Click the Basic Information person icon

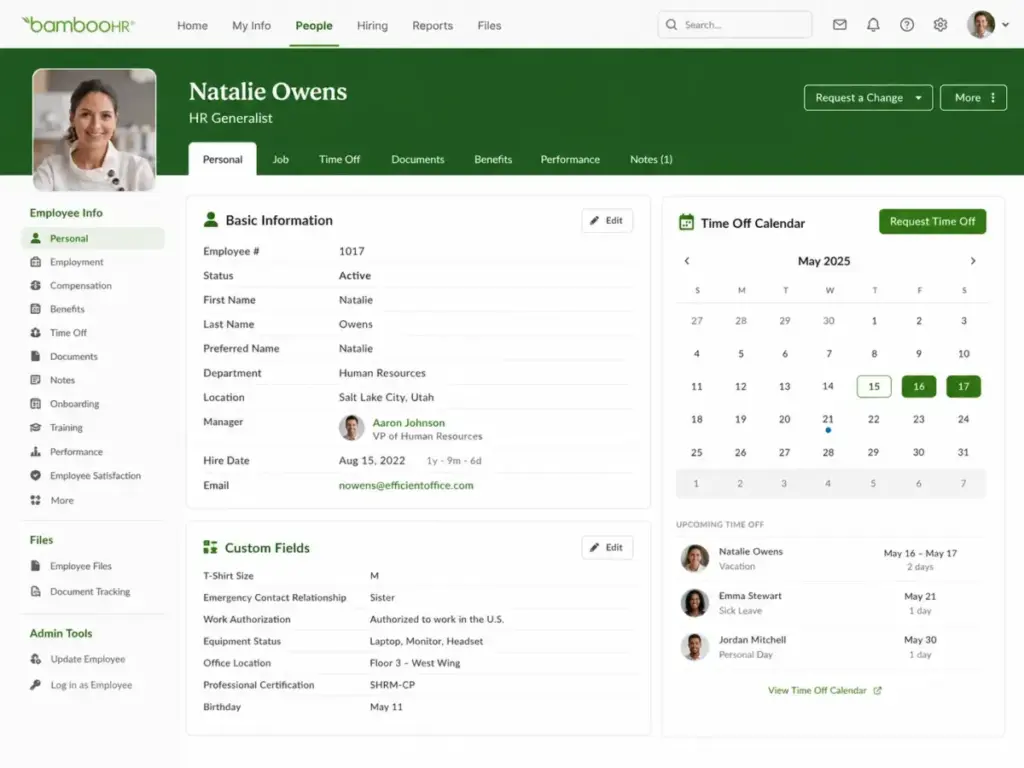210,219
